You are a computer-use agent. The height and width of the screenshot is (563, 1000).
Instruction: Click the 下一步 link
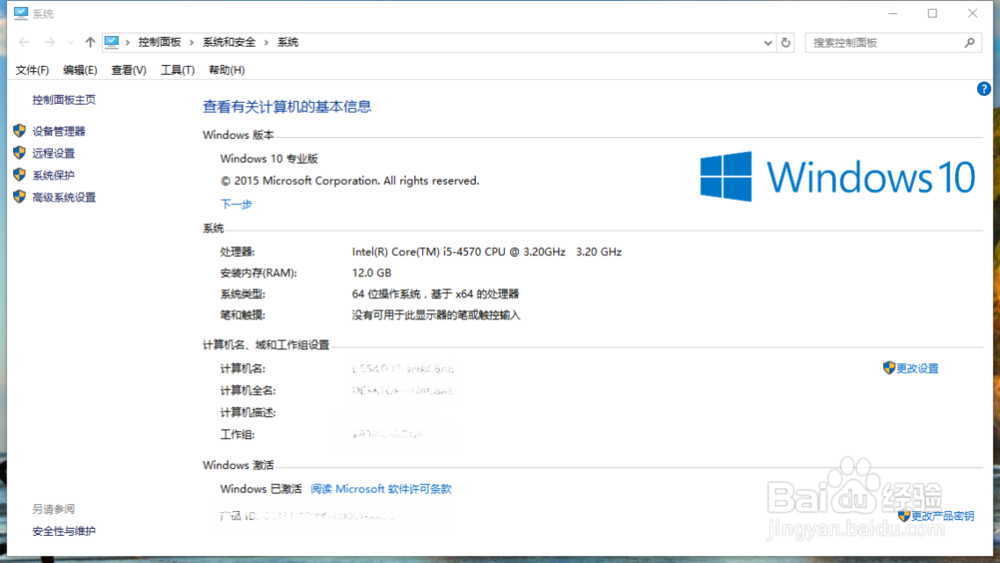236,204
